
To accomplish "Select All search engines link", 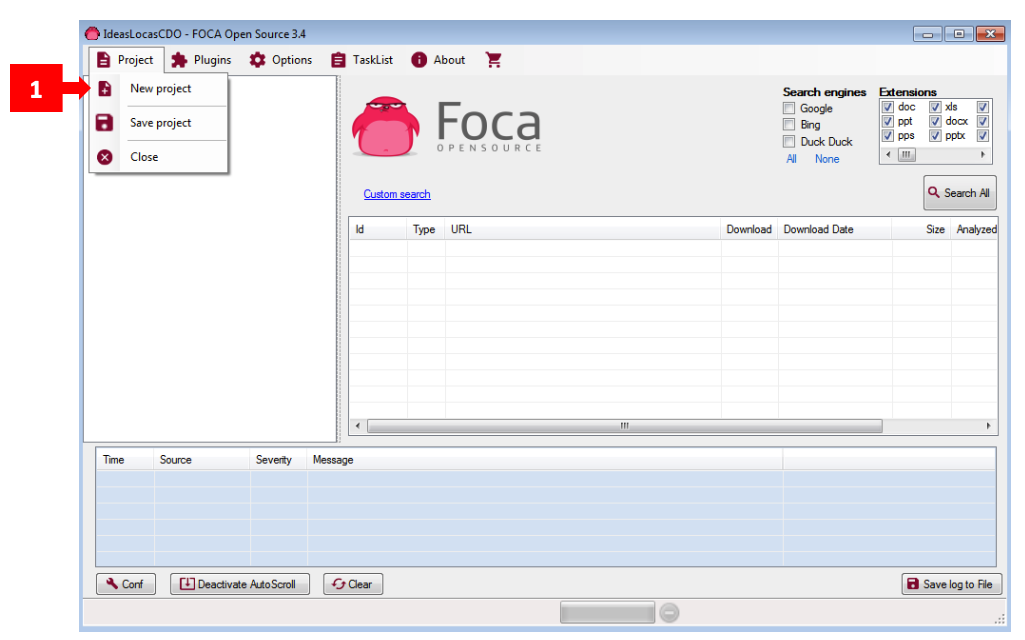I will (791, 159).
